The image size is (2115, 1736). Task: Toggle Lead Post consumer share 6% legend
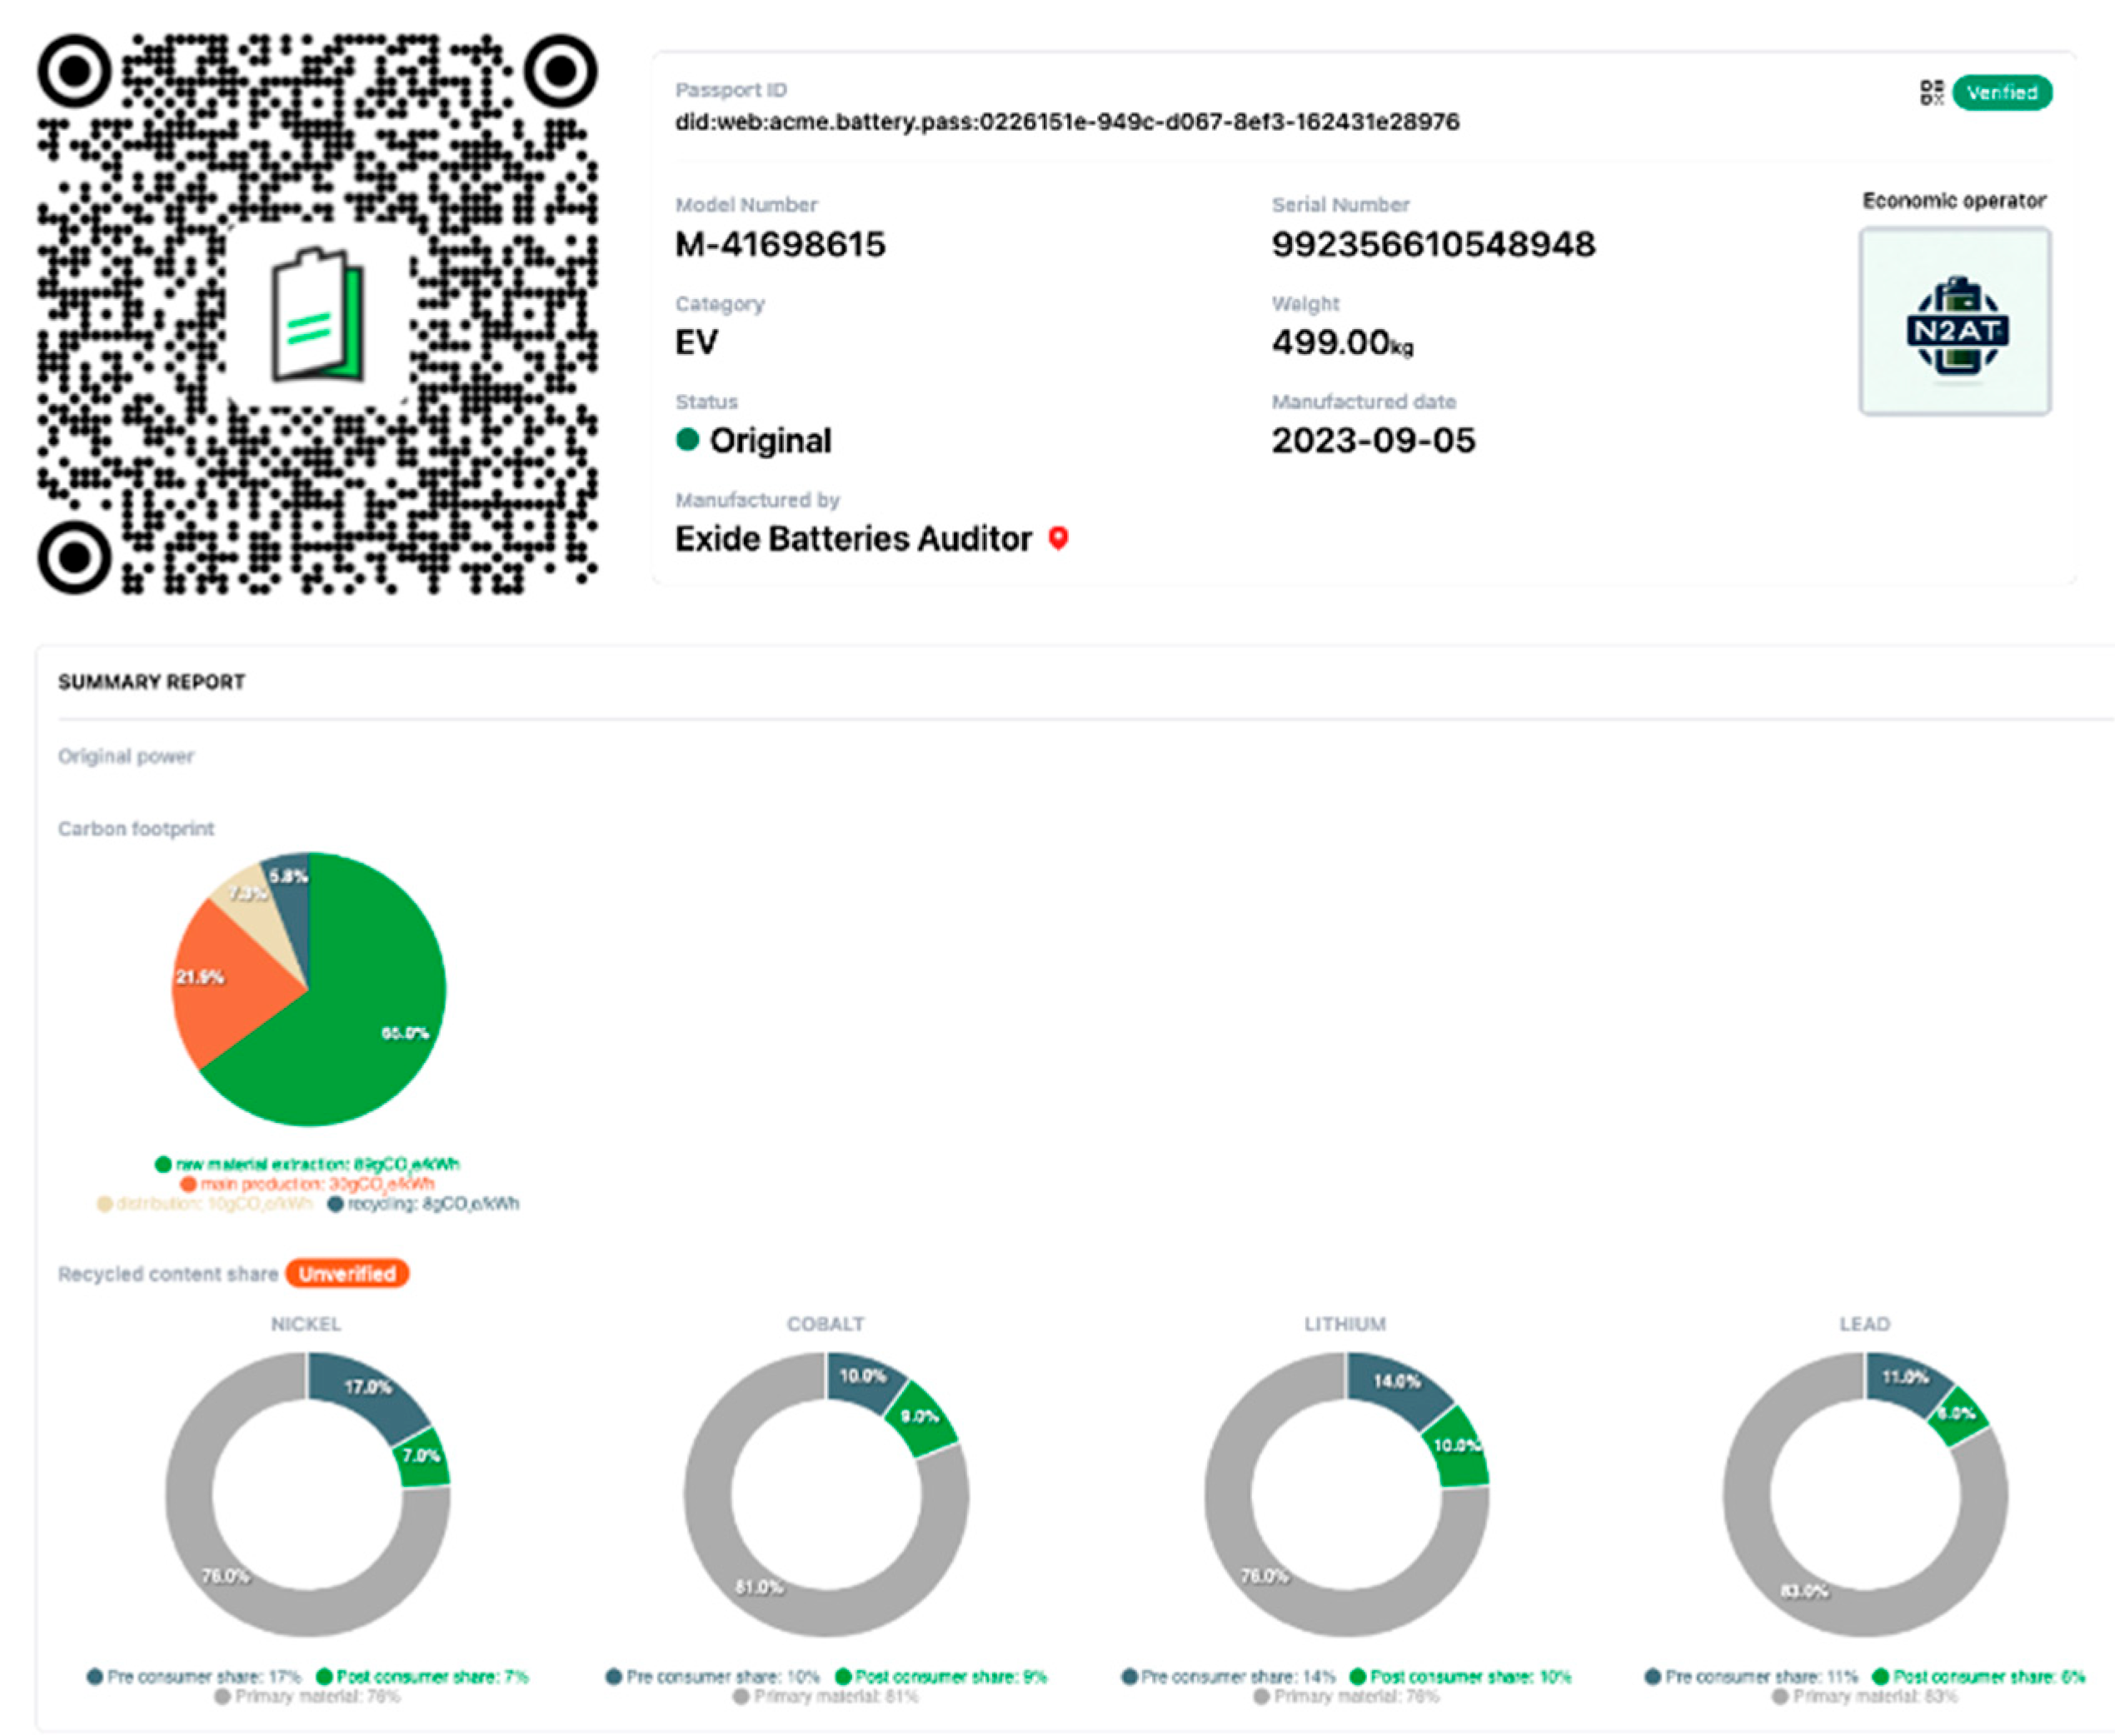1979,1677
